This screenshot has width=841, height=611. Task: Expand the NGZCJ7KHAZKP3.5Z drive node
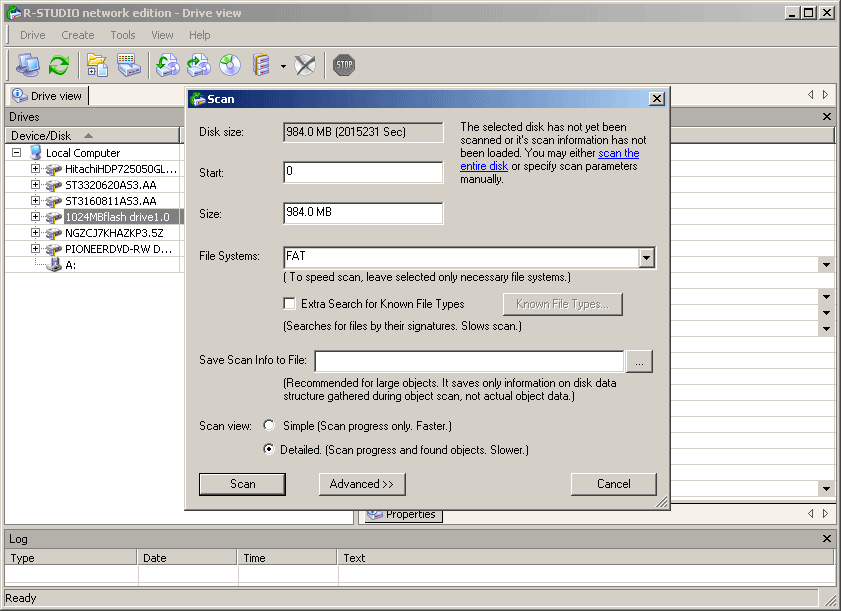point(35,233)
